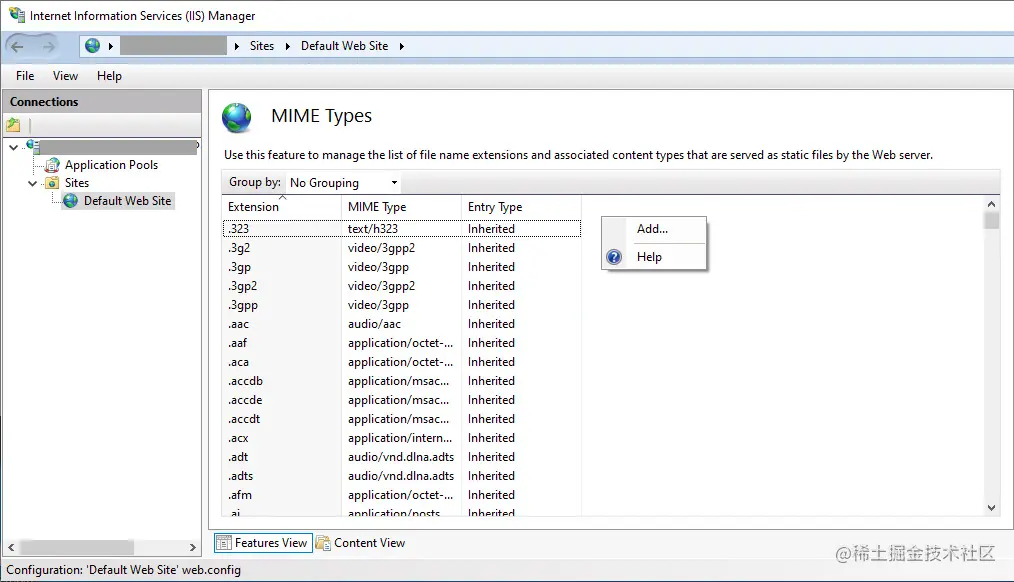The width and height of the screenshot is (1014, 582).
Task: Select Default Web Site in the tree
Action: (127, 201)
